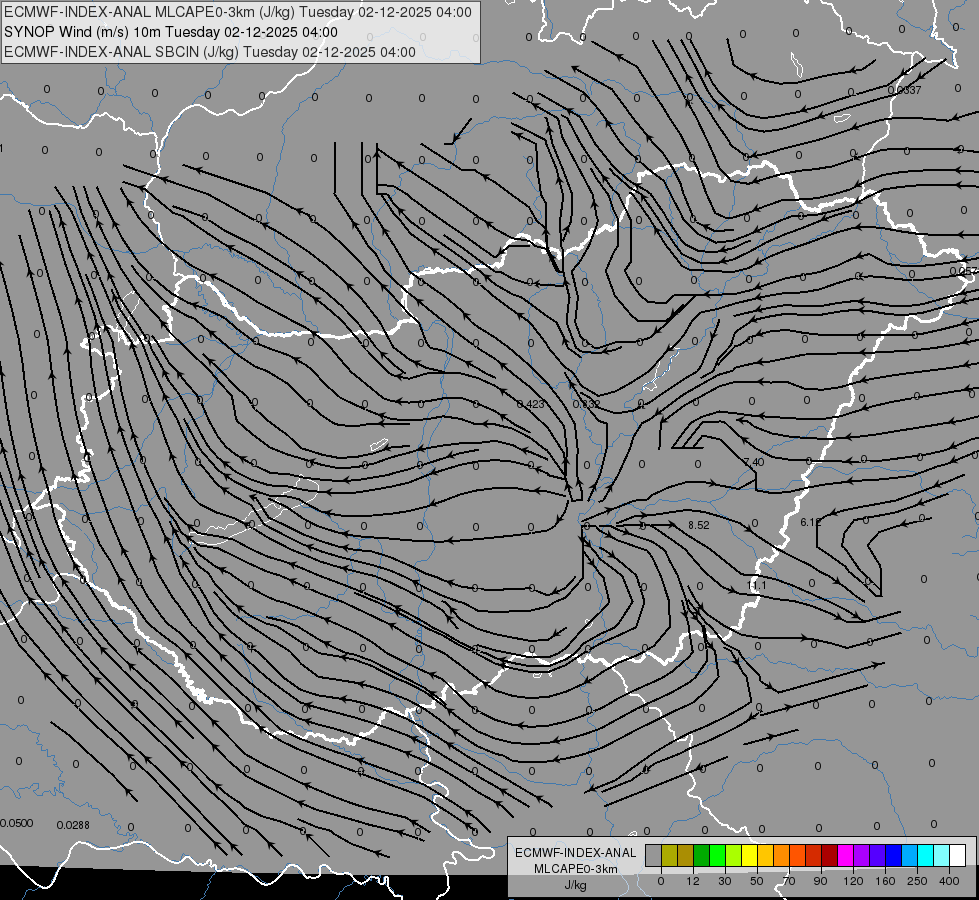Click colorbar tick label 400

949,881
